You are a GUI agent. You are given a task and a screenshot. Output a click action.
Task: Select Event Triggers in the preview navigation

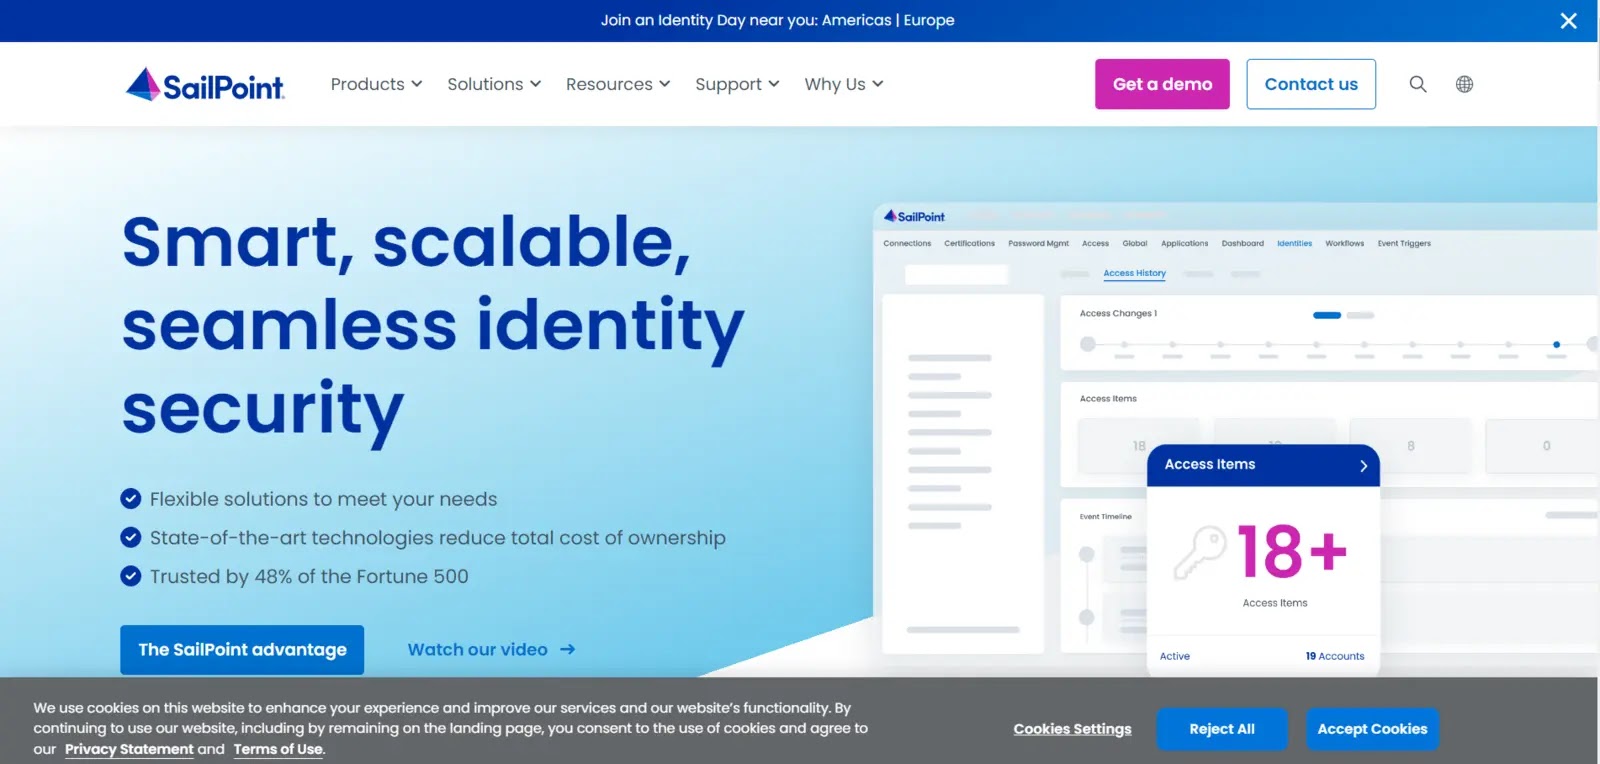point(1404,243)
